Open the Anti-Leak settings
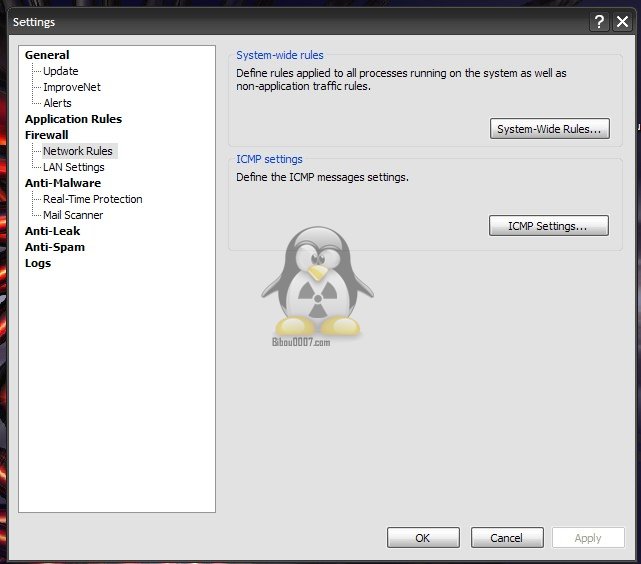The image size is (641, 564). coord(52,231)
